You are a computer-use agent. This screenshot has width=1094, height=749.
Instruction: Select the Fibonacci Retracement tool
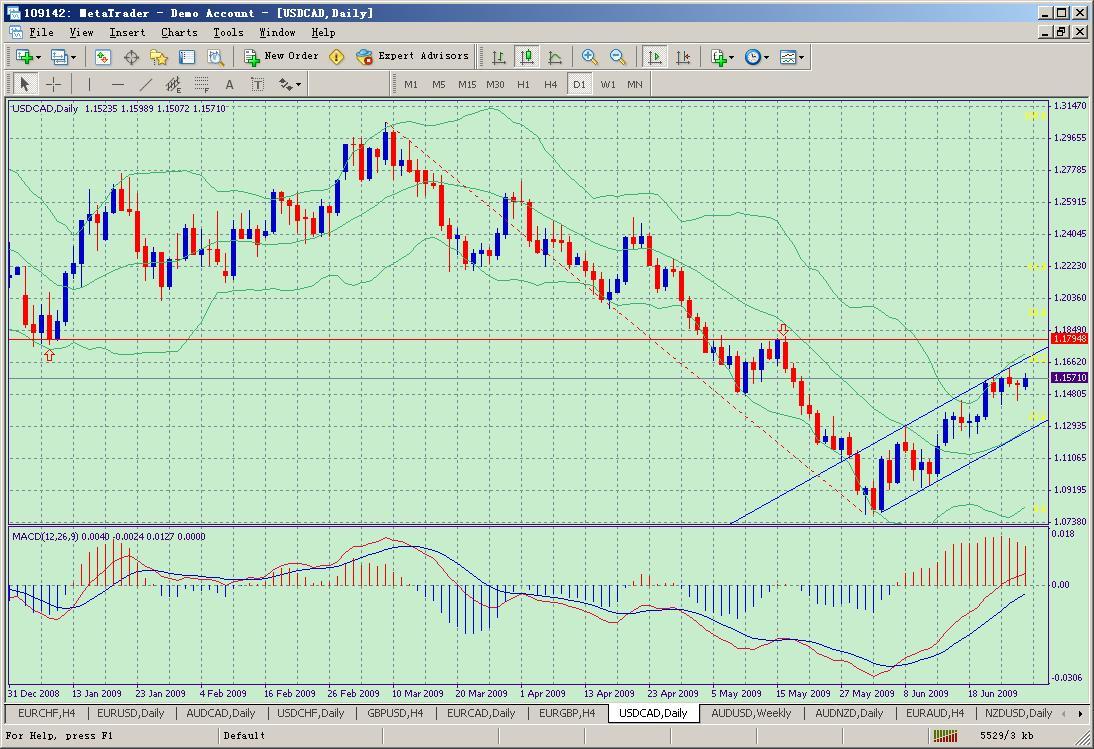pos(201,84)
